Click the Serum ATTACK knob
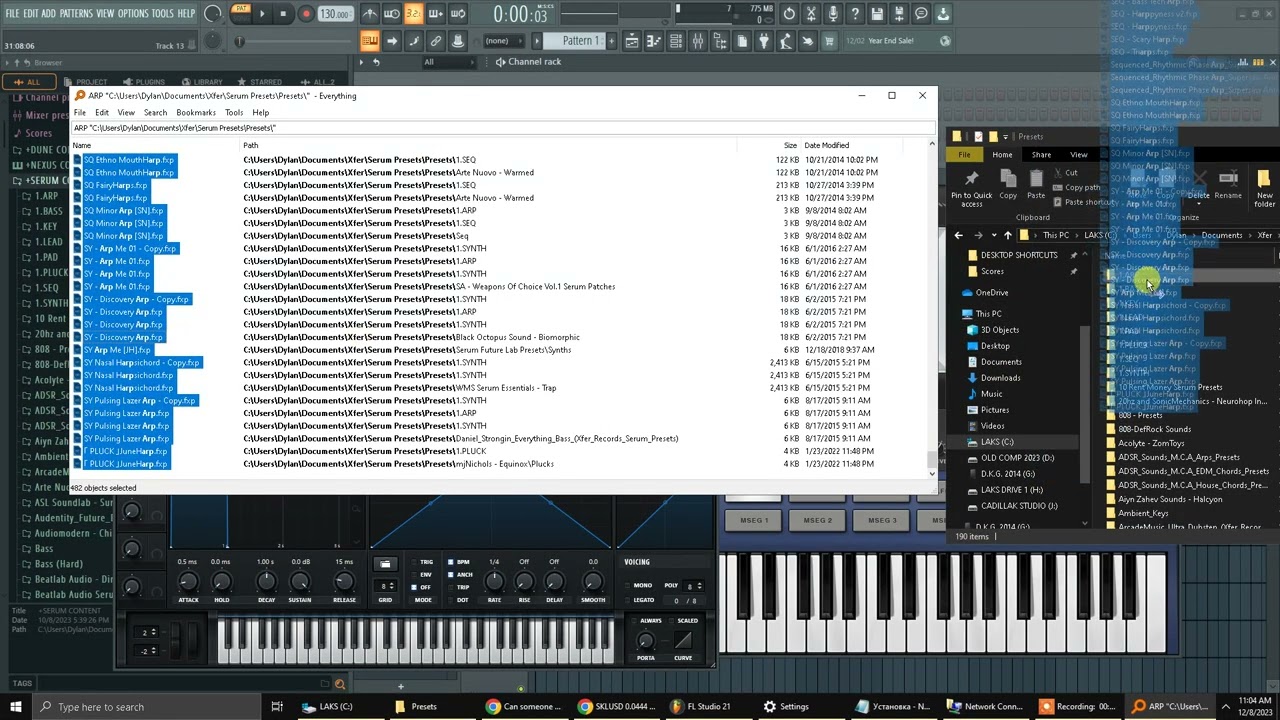Screen dimensions: 1280x720 point(188,583)
